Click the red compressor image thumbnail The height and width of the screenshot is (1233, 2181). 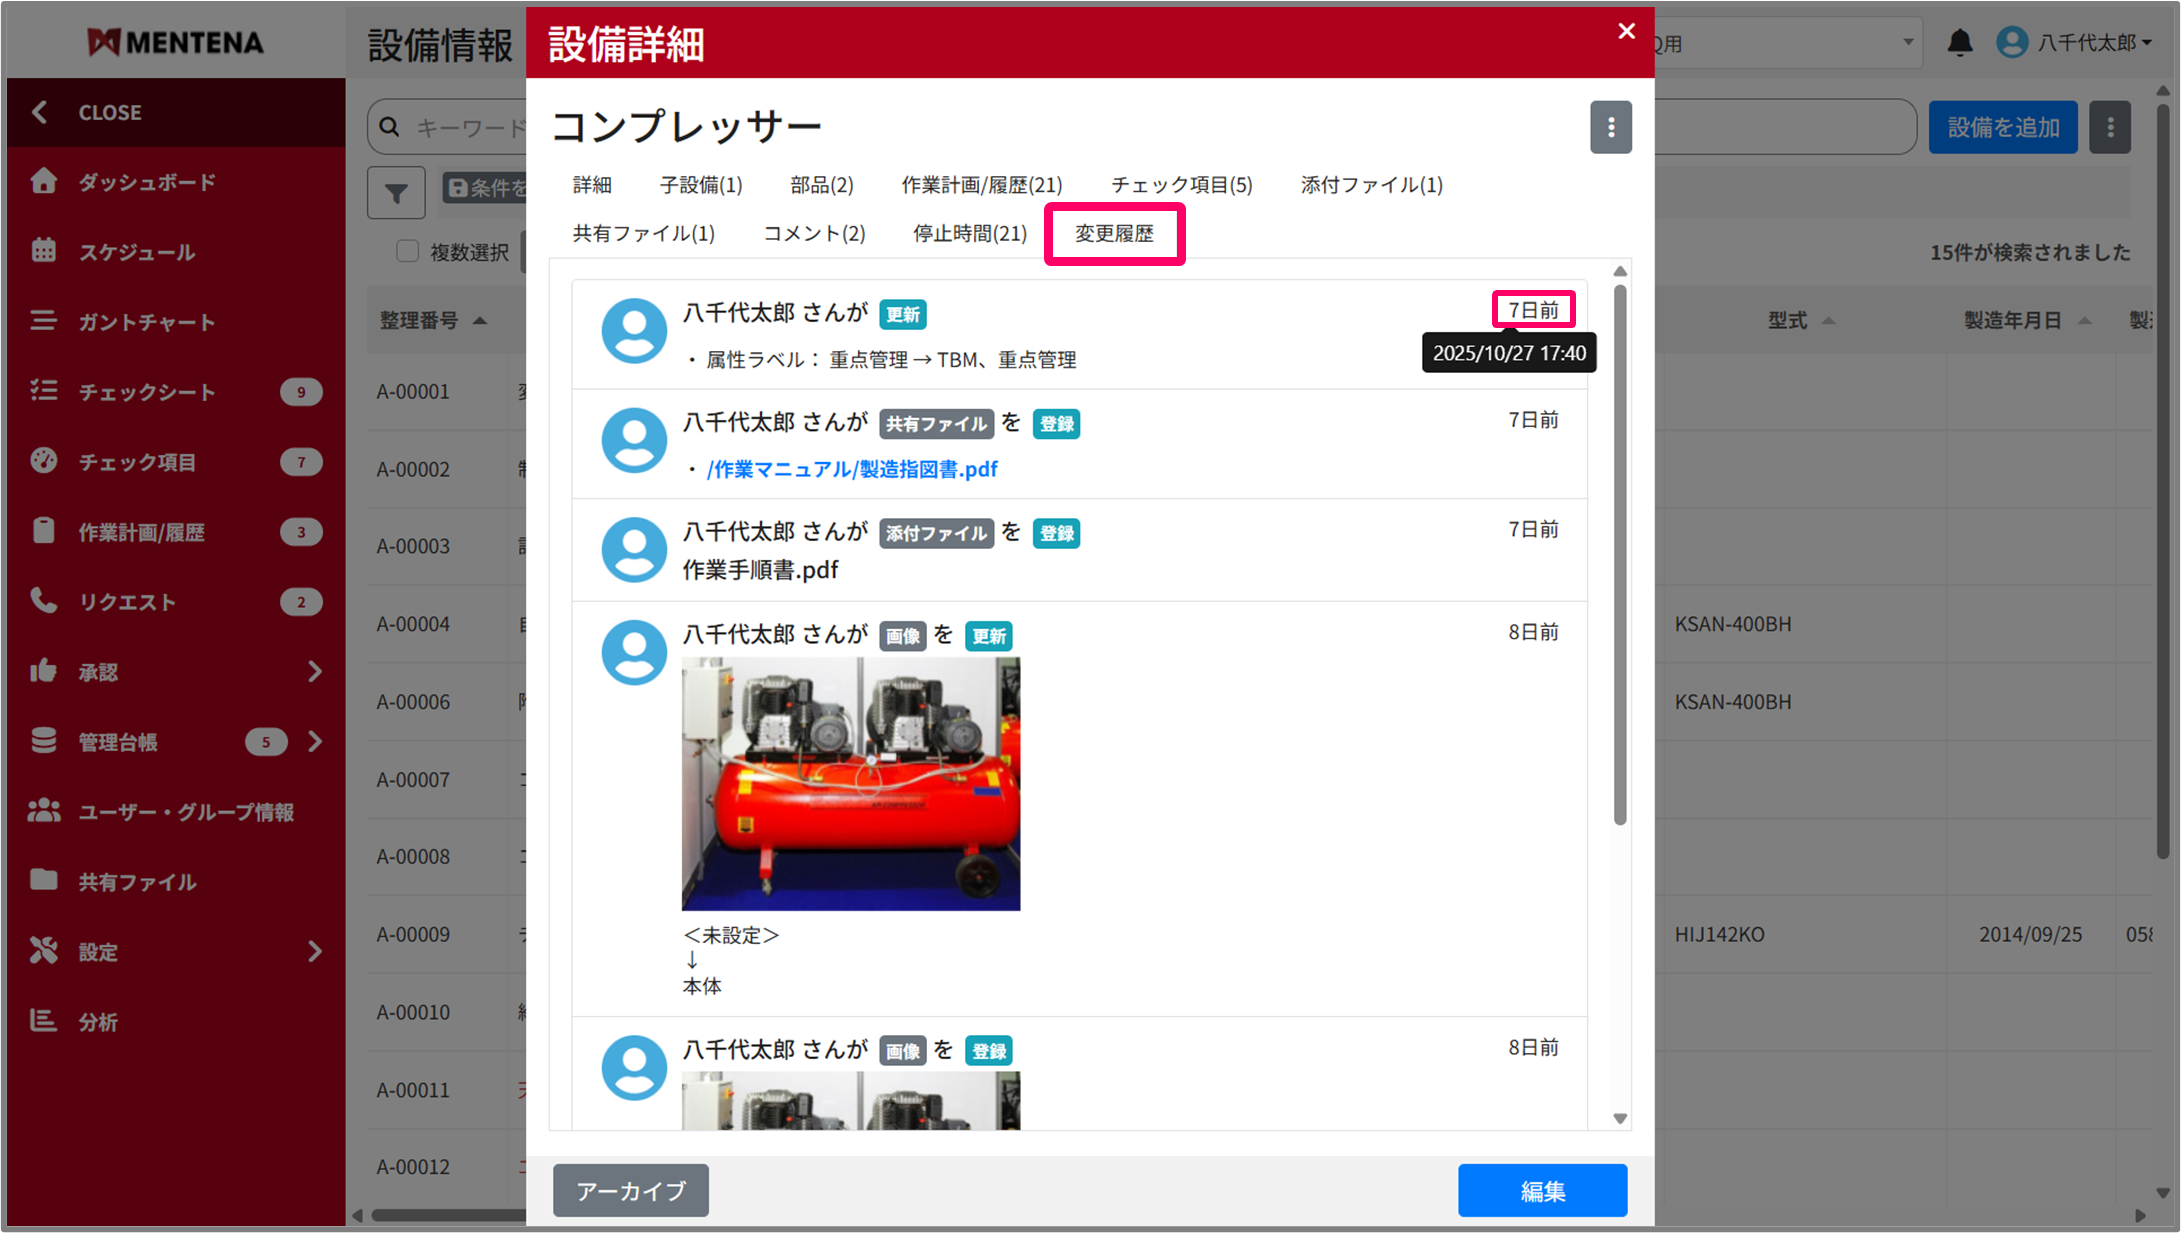[851, 783]
